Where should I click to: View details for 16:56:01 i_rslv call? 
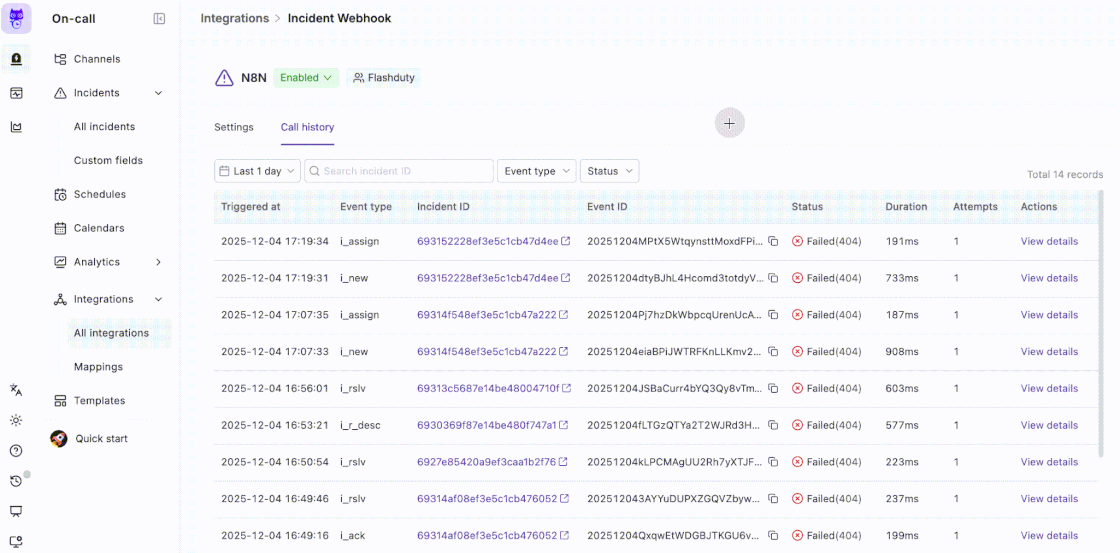click(x=1049, y=389)
